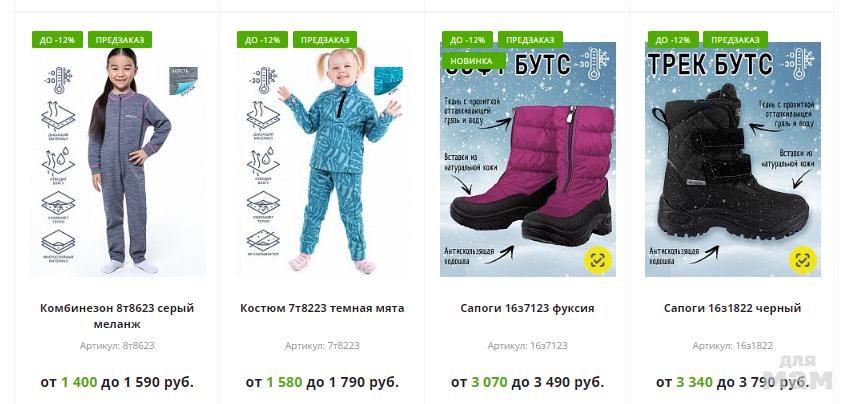Viewport: 848px width, 404px height.
Task: Click the fuchsia boots product photo
Action: (528, 160)
